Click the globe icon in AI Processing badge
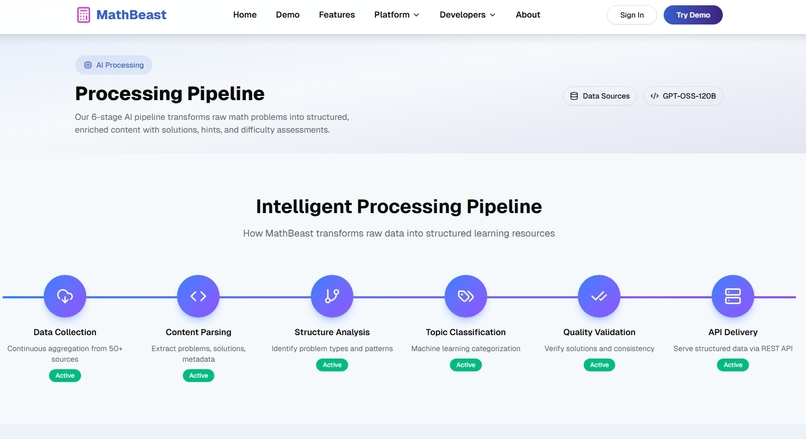This screenshot has width=806, height=439. 88,65
